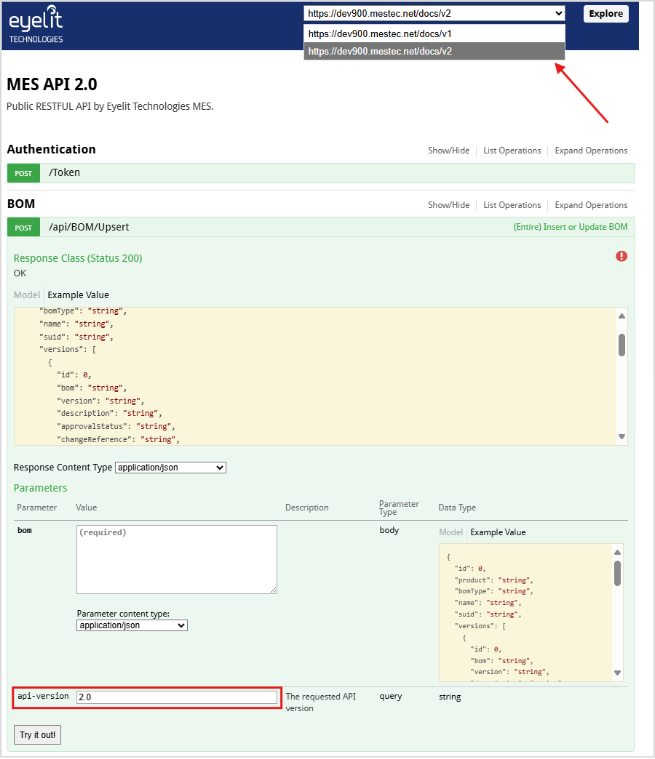Viewport: 655px width, 759px height.
Task: Click the Eyelit Technologies logo
Action: pyautogui.click(x=36, y=24)
